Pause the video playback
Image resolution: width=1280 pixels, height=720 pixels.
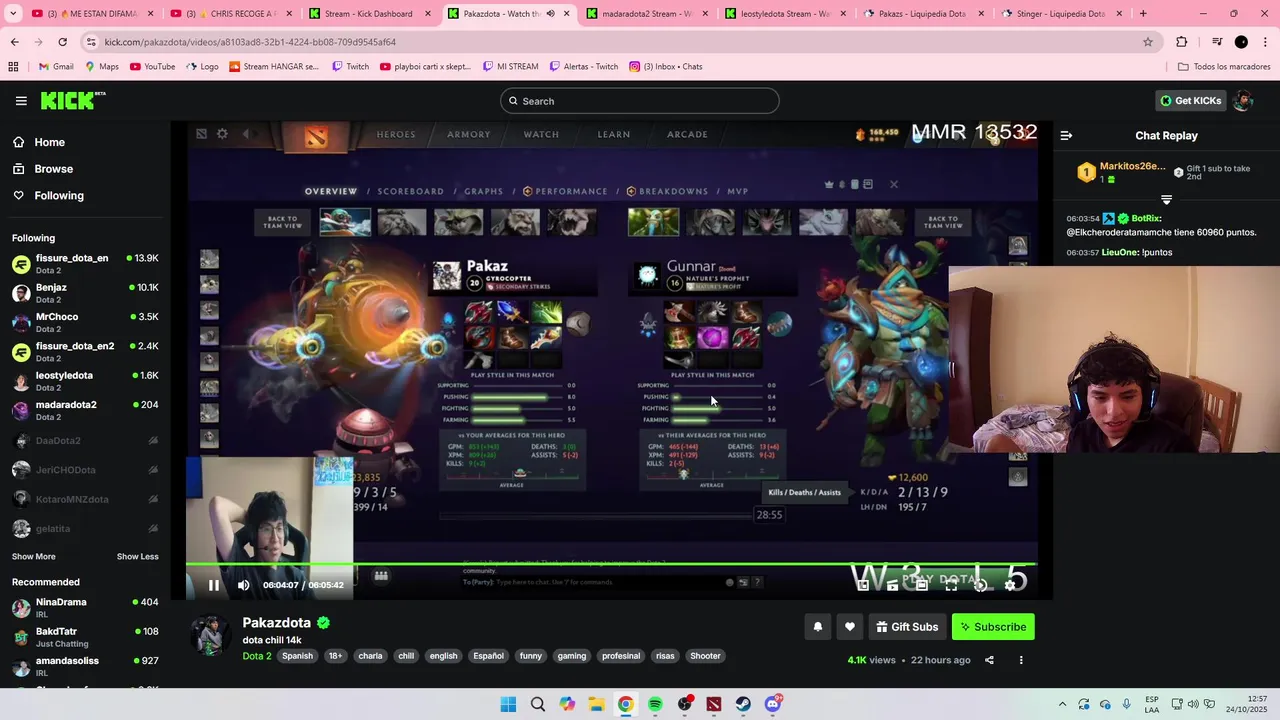coord(214,585)
